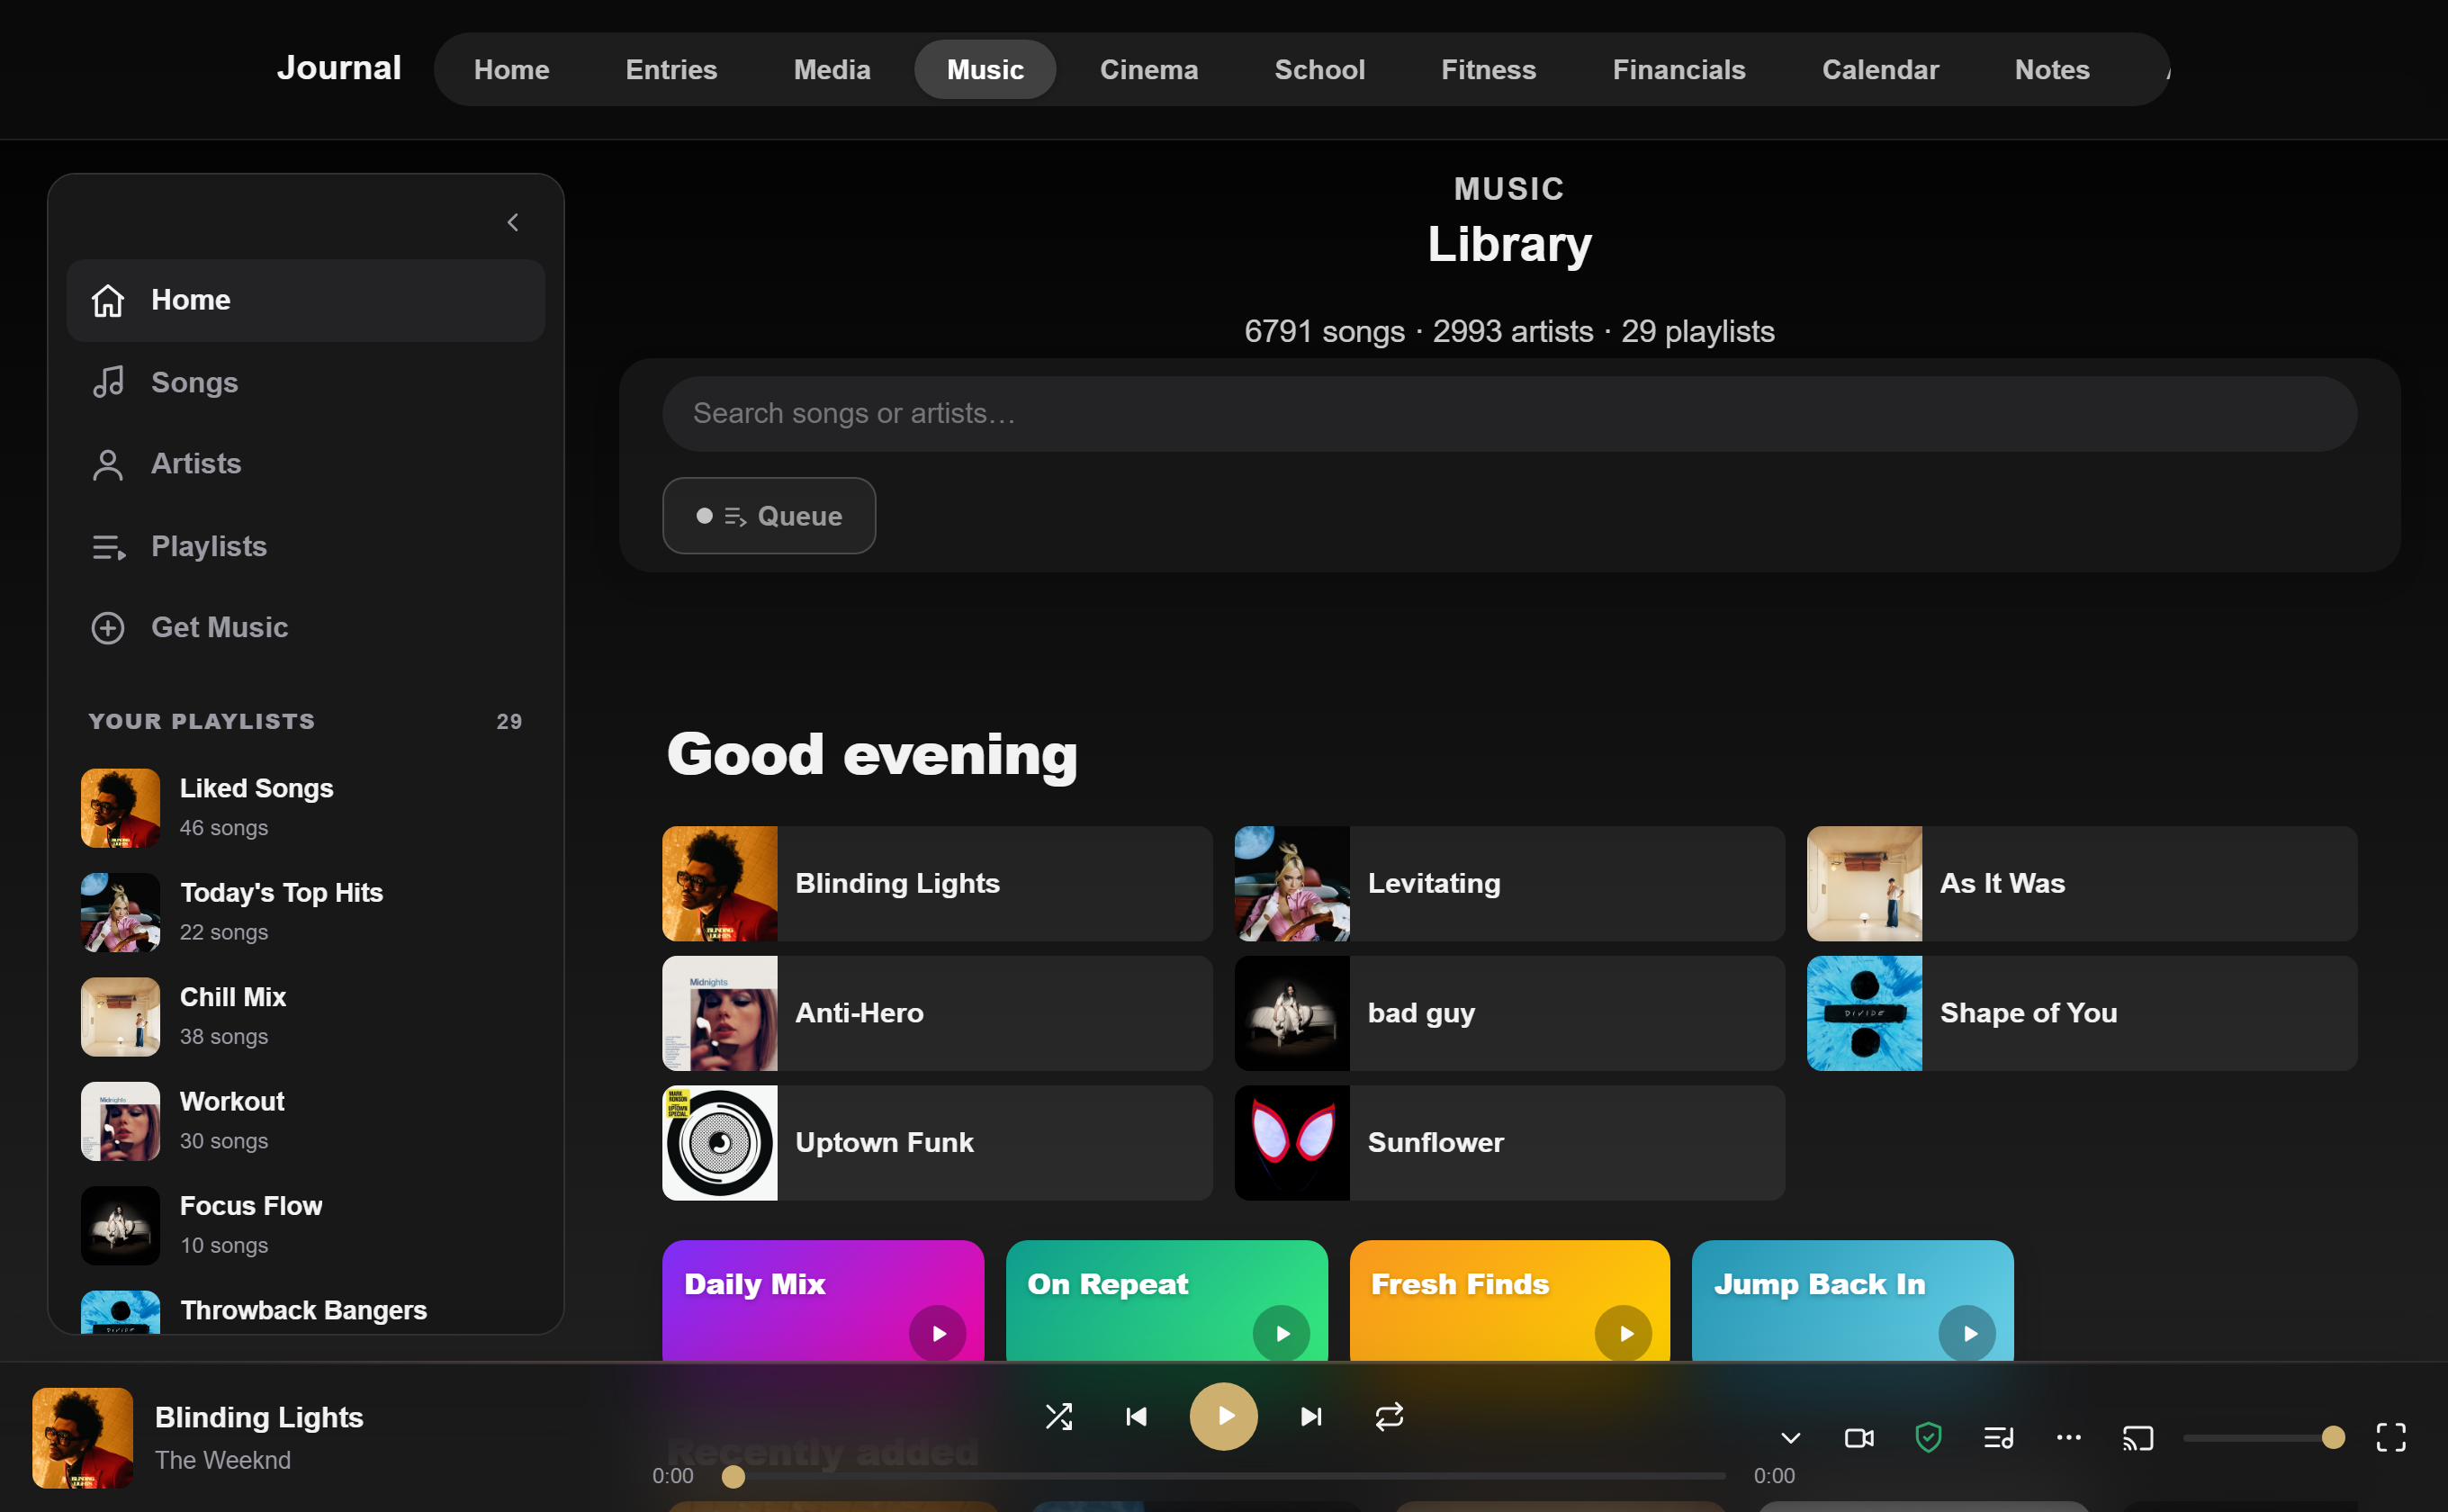The height and width of the screenshot is (1512, 2448).
Task: Switch to the School tab
Action: pos(1319,69)
